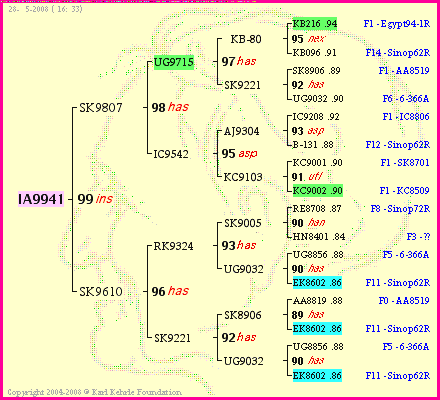This screenshot has height=400, width=440.
Task: Click the green highlighted KC9002 .90 entry
Action: 318,191
